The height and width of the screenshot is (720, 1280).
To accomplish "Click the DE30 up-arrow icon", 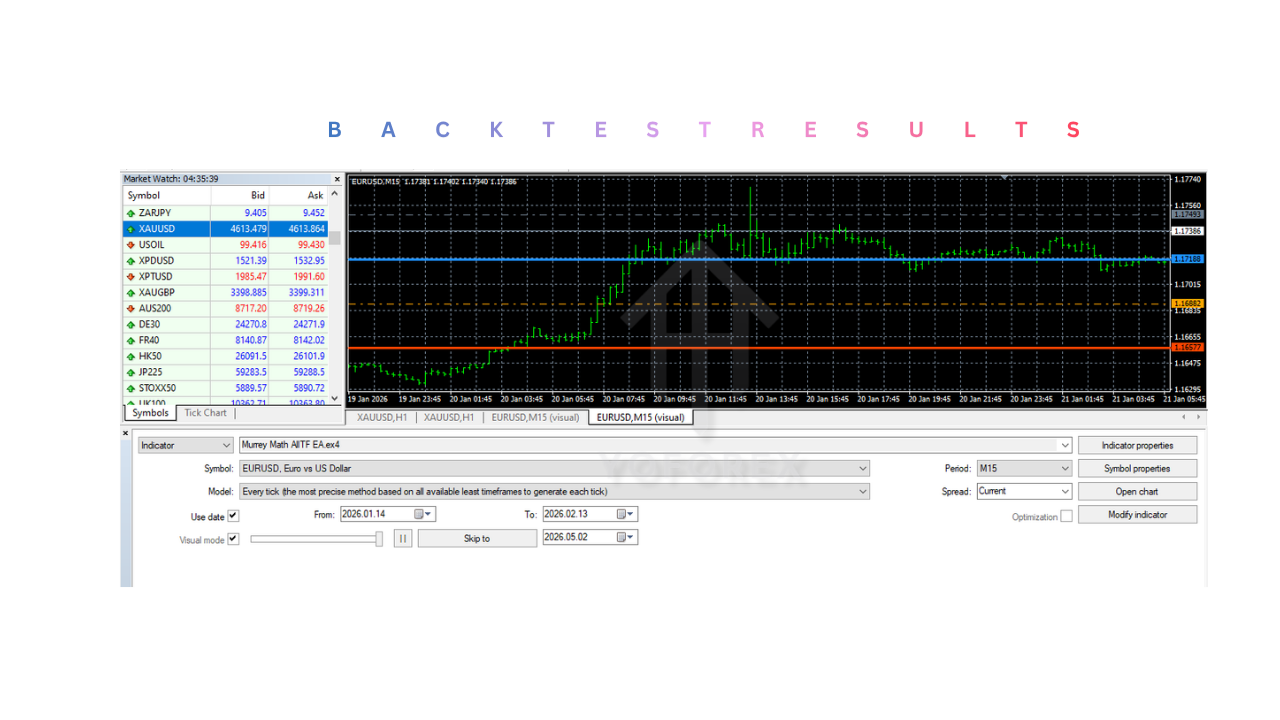I will (130, 325).
